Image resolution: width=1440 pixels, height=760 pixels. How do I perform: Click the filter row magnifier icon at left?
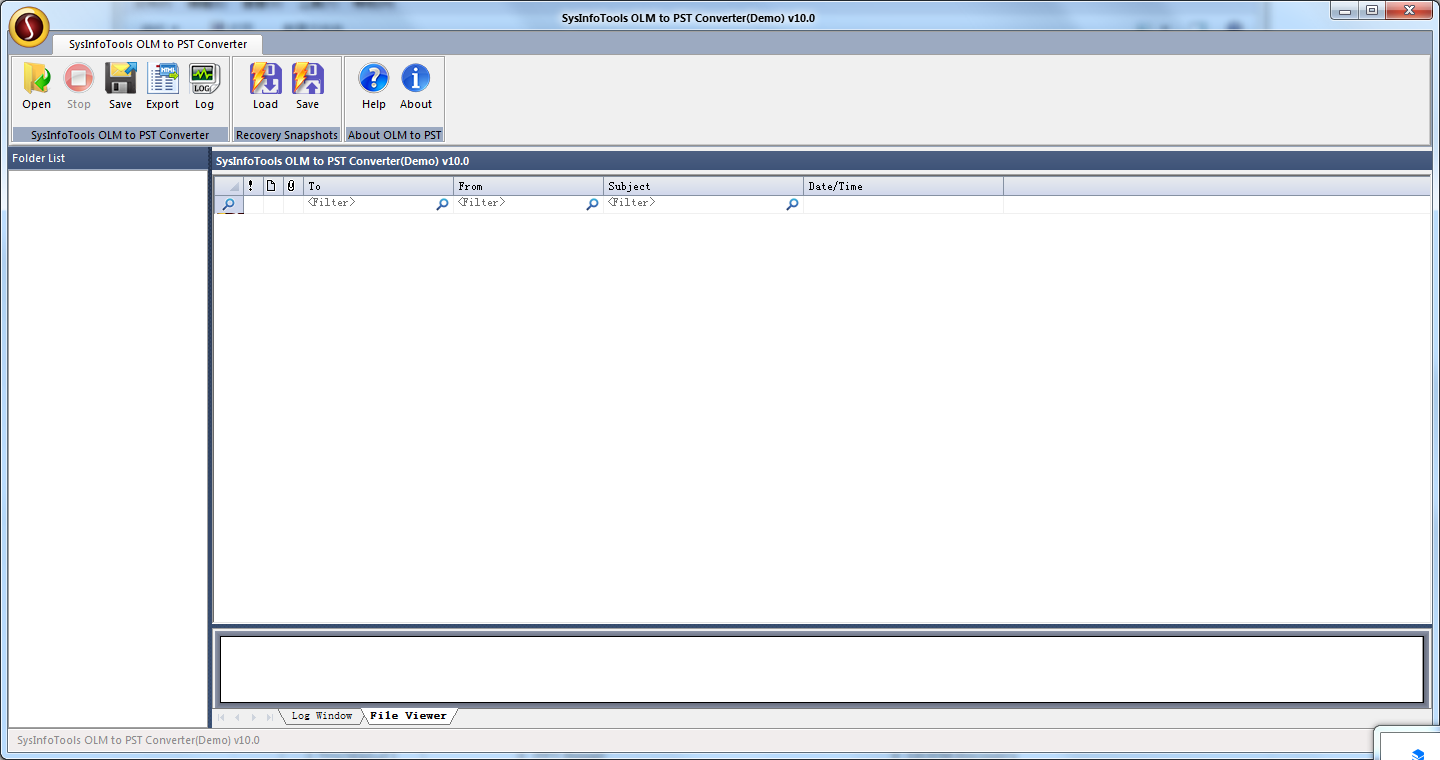(x=229, y=204)
